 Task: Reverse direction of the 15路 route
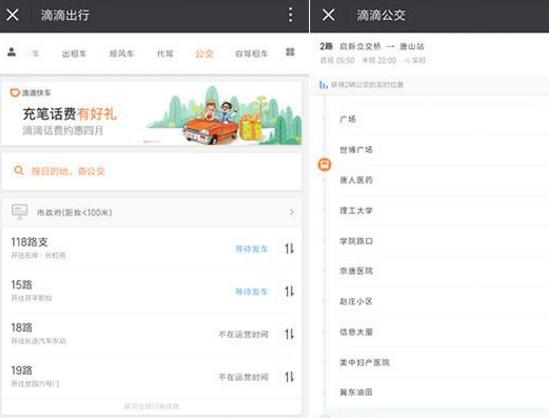[289, 291]
